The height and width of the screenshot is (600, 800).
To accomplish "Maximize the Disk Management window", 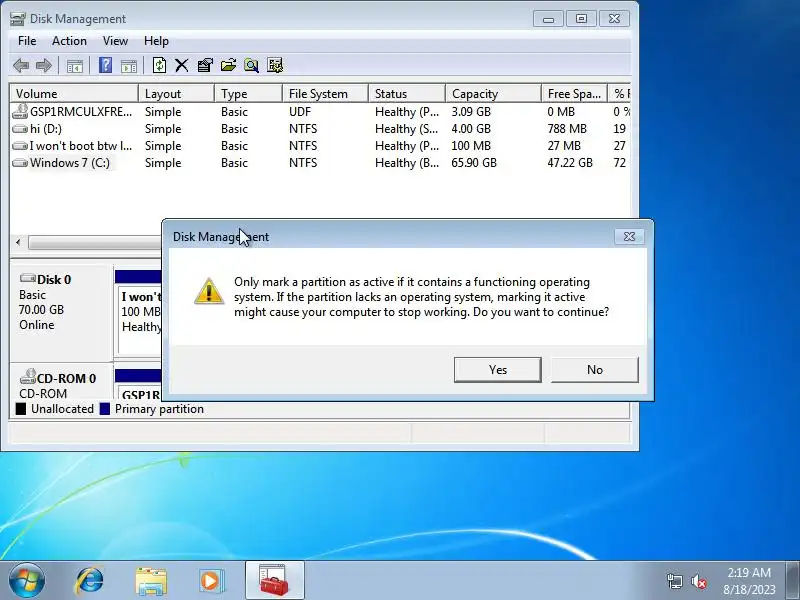I will pyautogui.click(x=581, y=19).
